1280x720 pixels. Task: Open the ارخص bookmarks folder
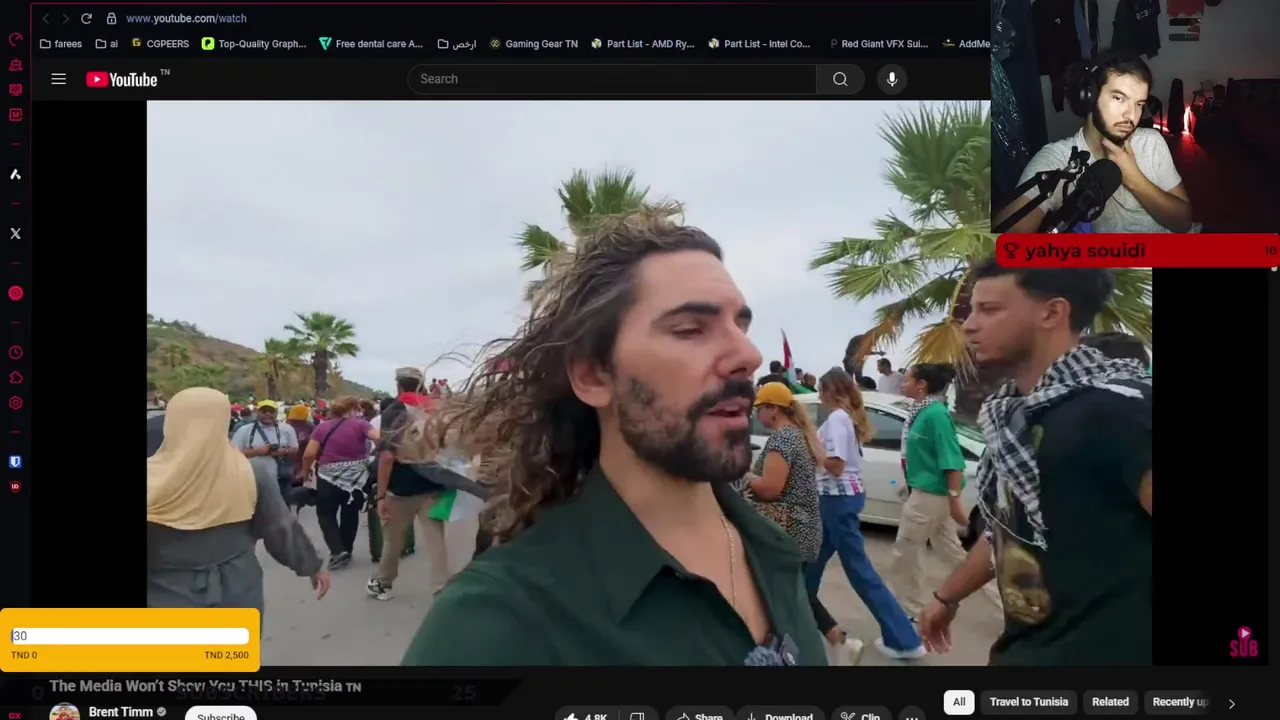point(458,44)
